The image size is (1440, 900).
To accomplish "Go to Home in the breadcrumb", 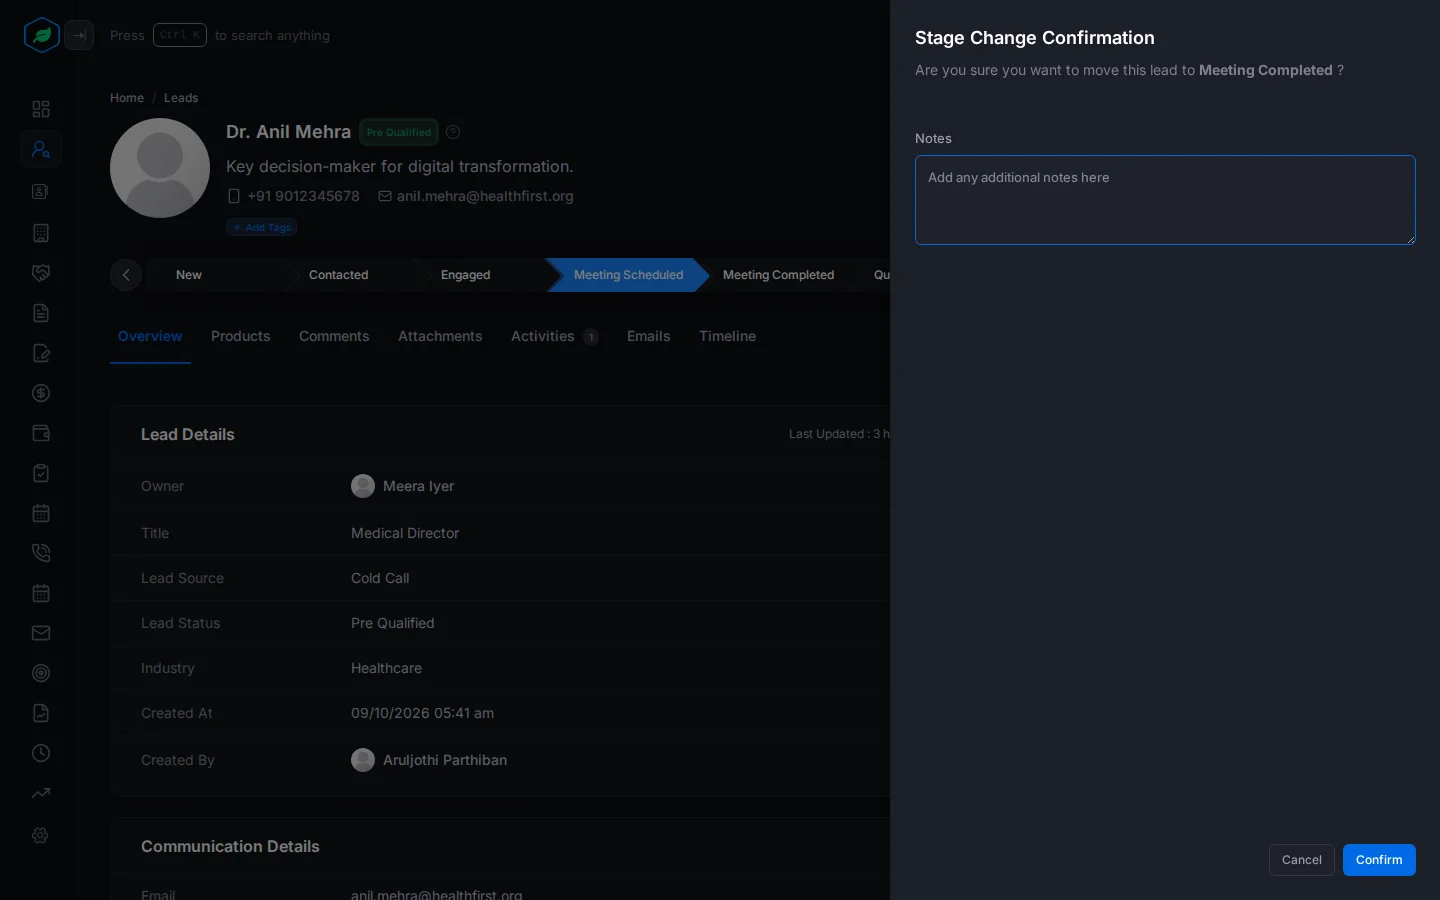I will click(x=127, y=98).
